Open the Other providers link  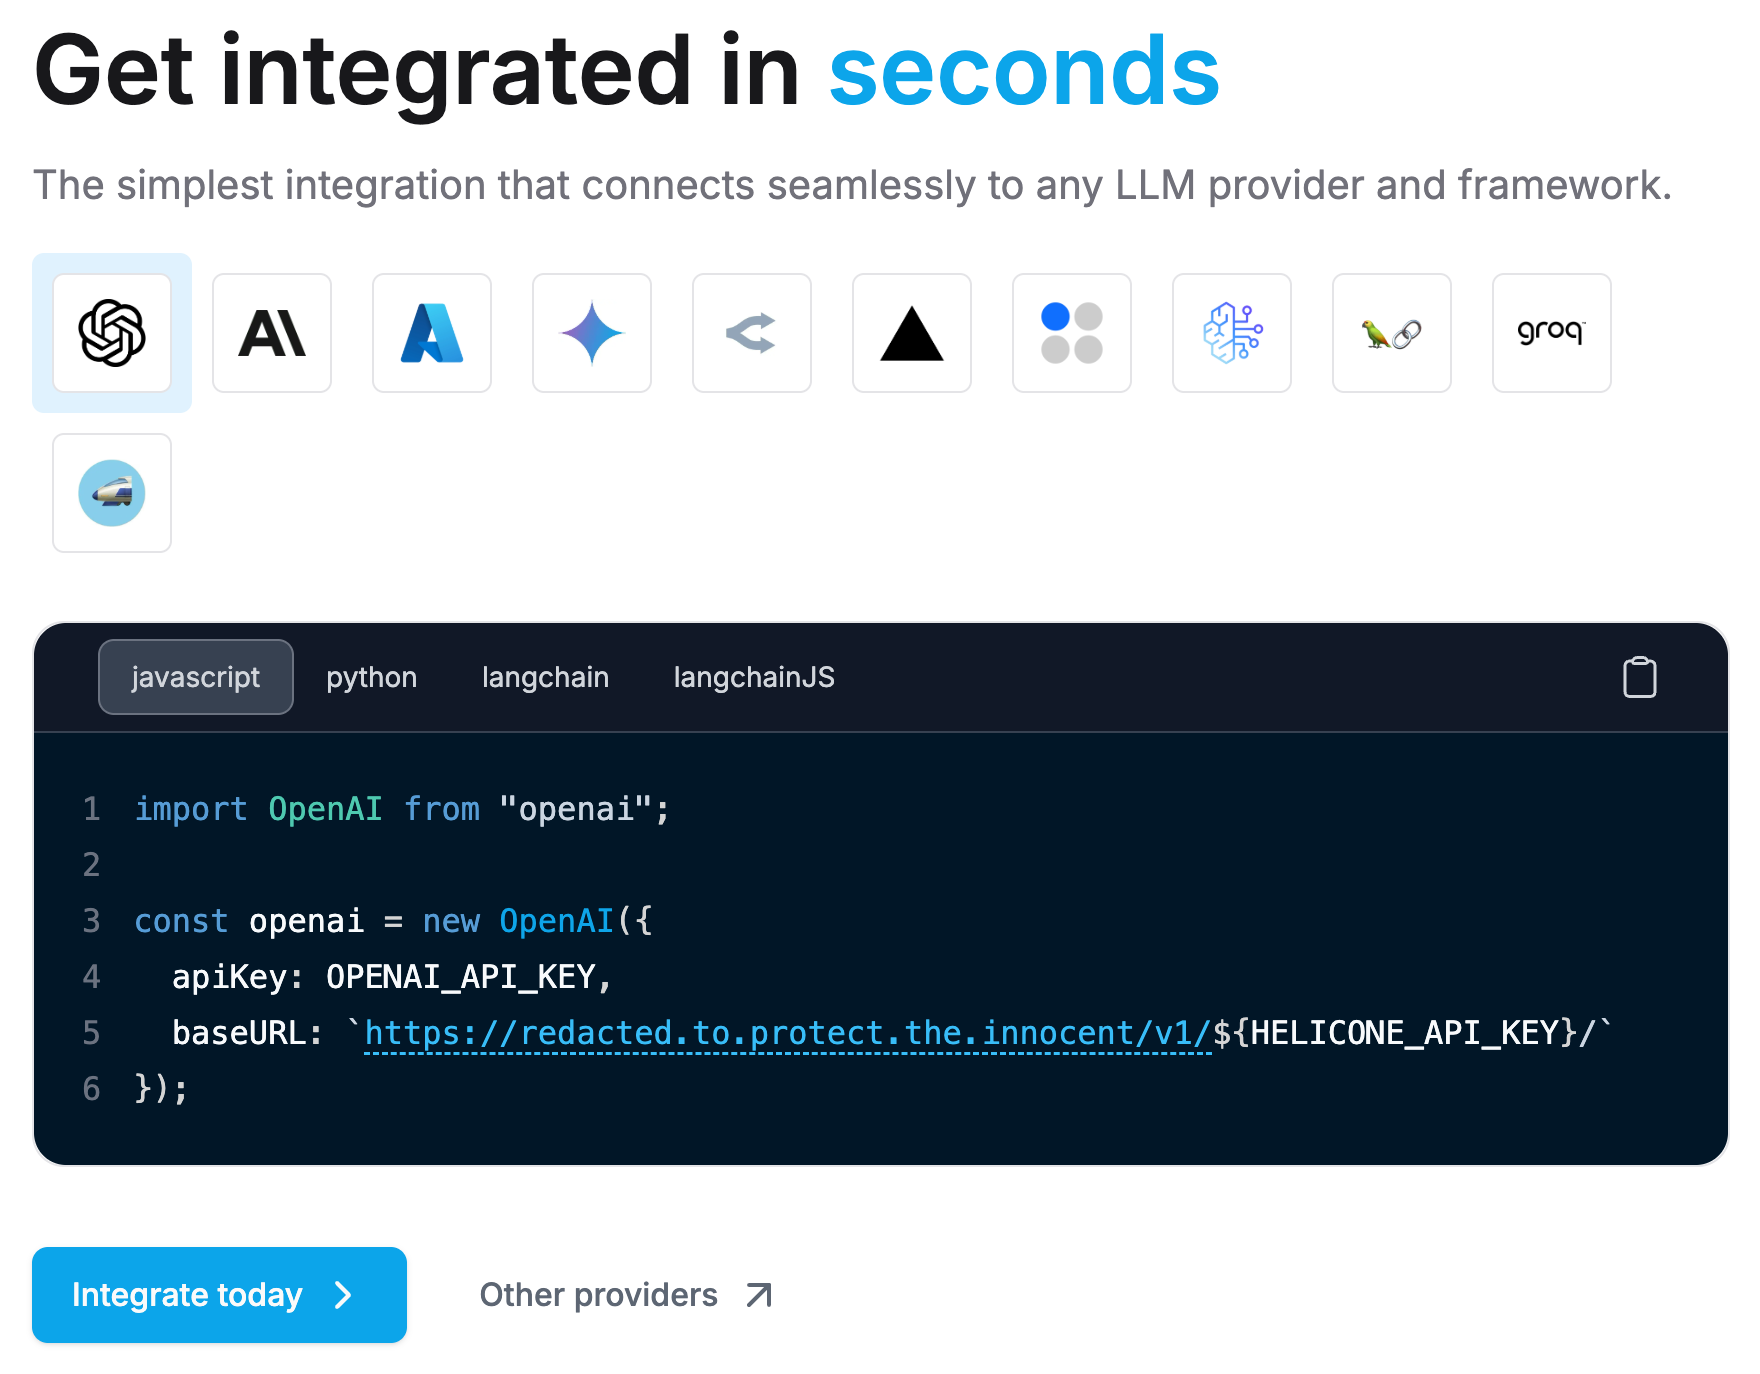(626, 1295)
